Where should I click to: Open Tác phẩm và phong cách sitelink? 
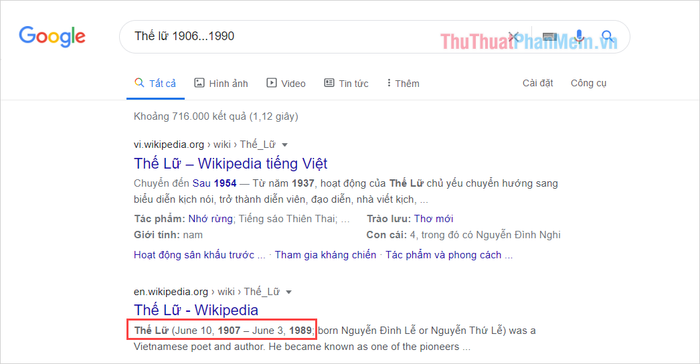click(x=449, y=255)
